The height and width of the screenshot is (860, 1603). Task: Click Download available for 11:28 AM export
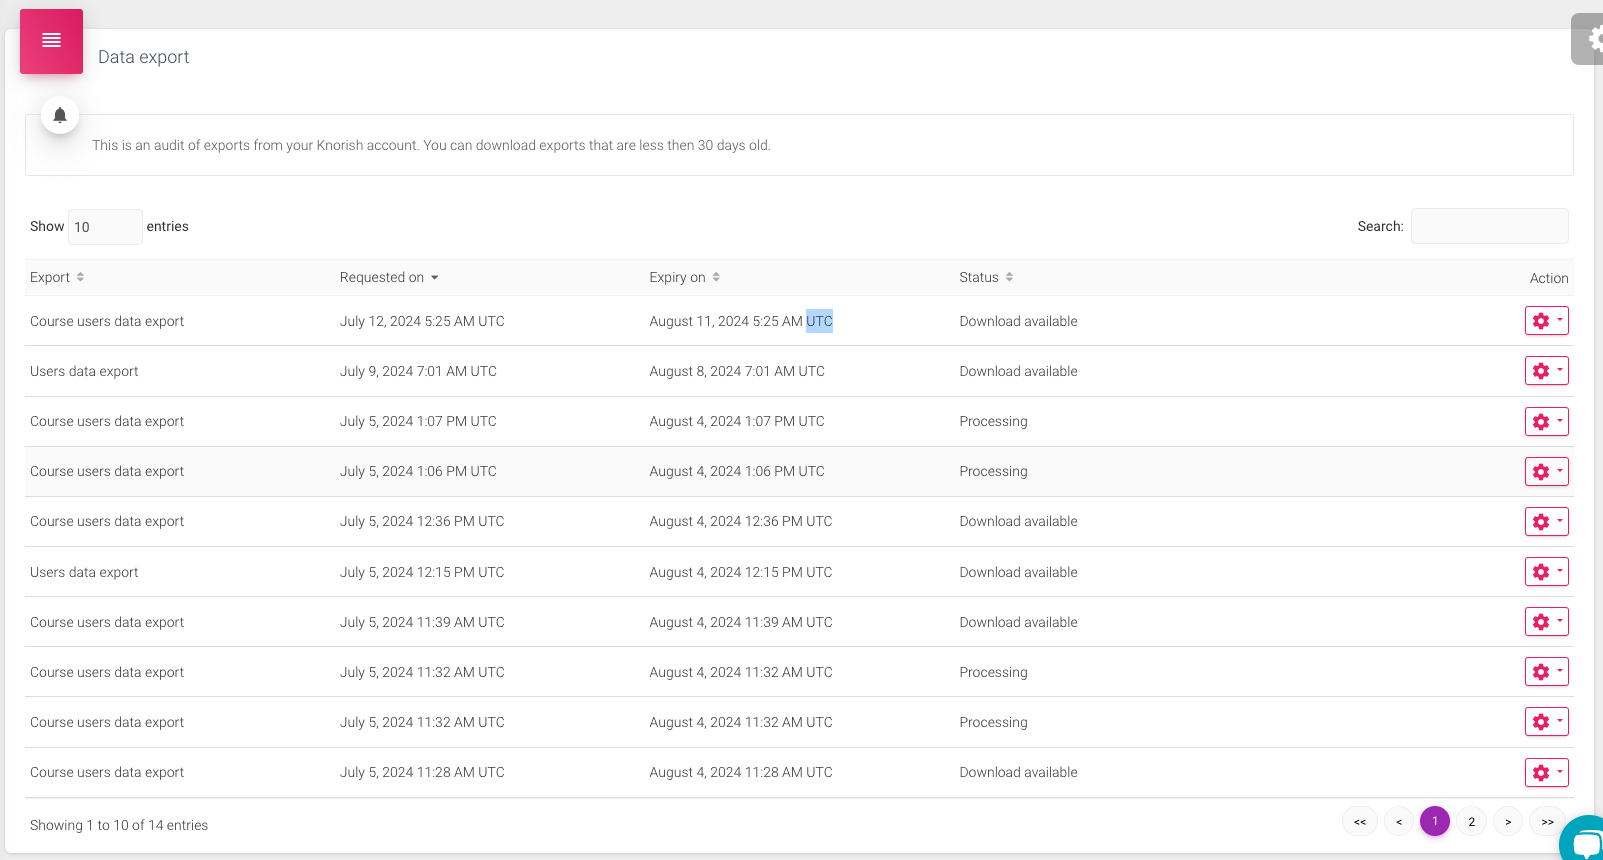pos(1018,772)
